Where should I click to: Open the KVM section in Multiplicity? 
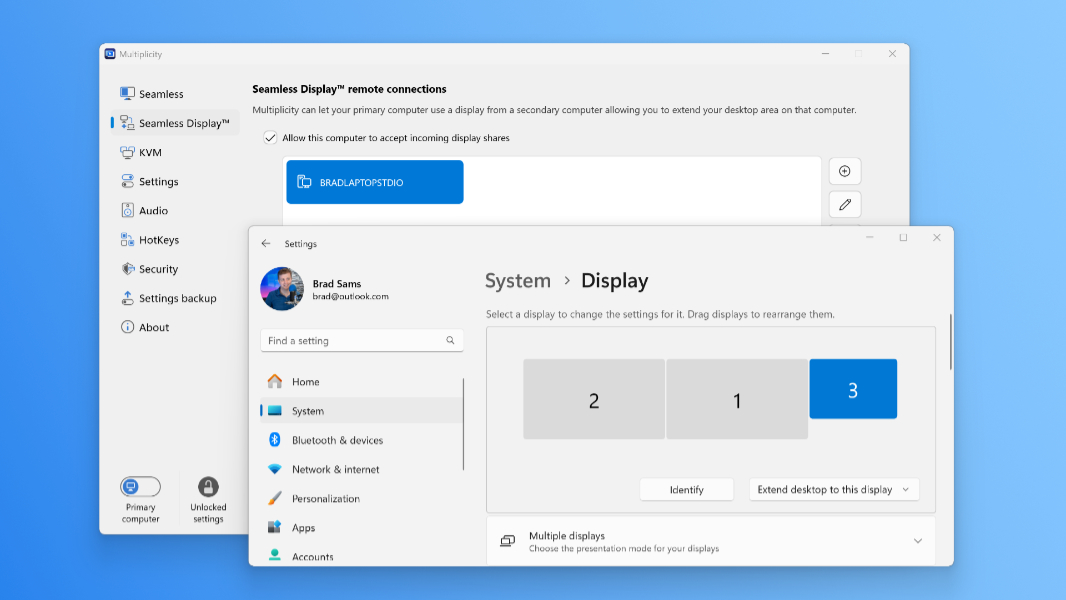click(128, 152)
